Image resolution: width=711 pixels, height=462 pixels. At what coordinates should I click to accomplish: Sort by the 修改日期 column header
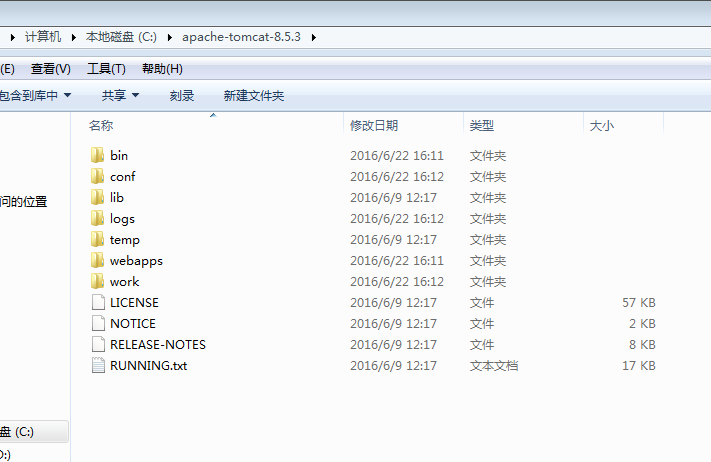(374, 126)
